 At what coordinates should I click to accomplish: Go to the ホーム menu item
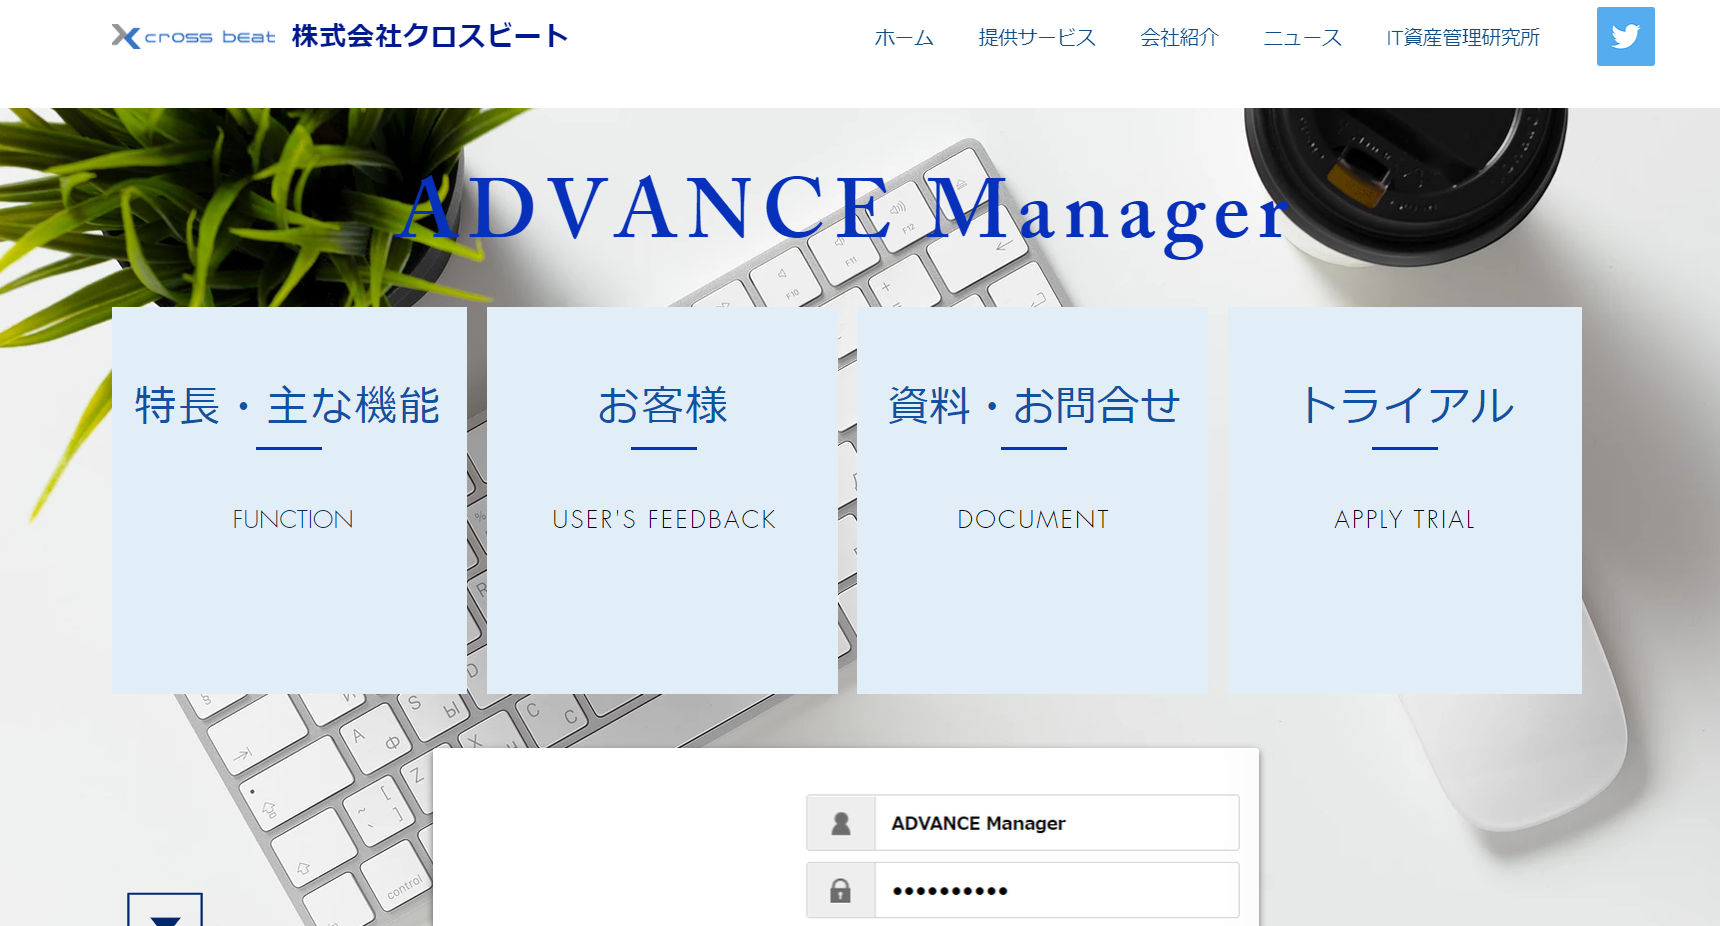[x=904, y=38]
